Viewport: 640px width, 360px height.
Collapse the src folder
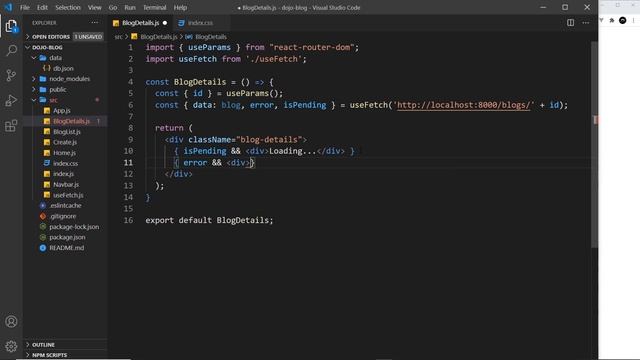[x=53, y=100]
